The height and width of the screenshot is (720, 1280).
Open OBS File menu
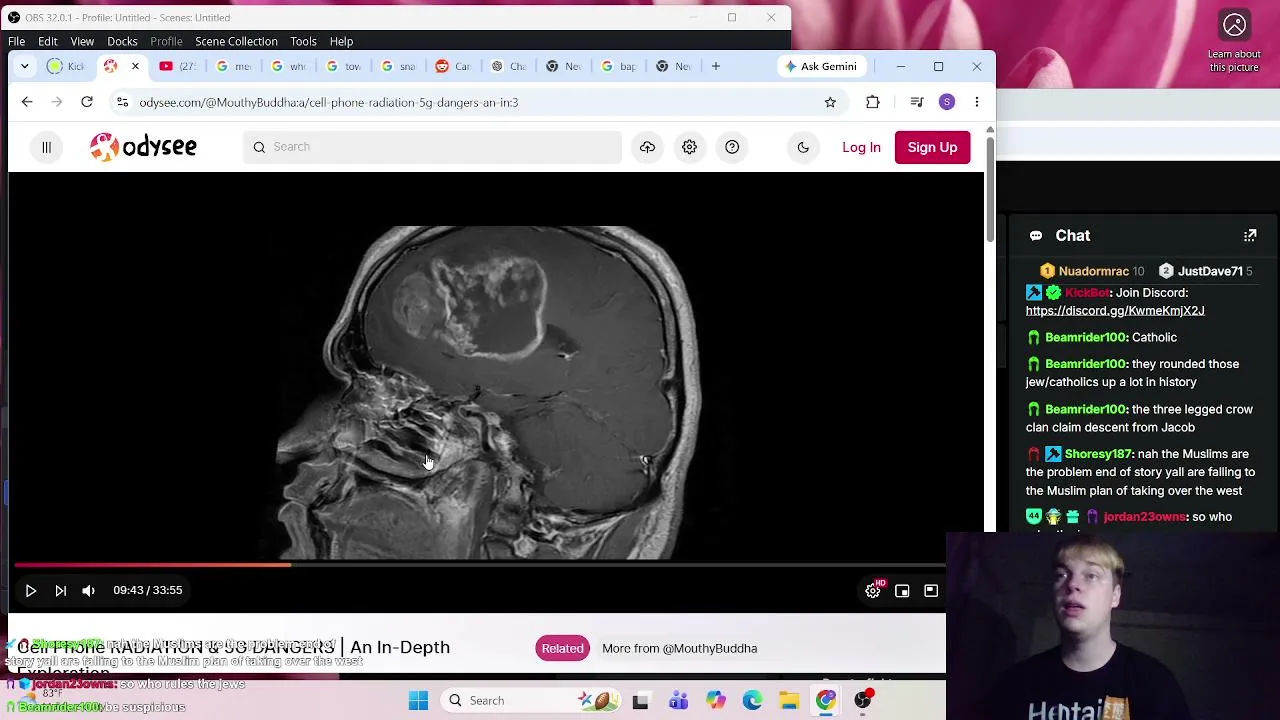tap(17, 41)
